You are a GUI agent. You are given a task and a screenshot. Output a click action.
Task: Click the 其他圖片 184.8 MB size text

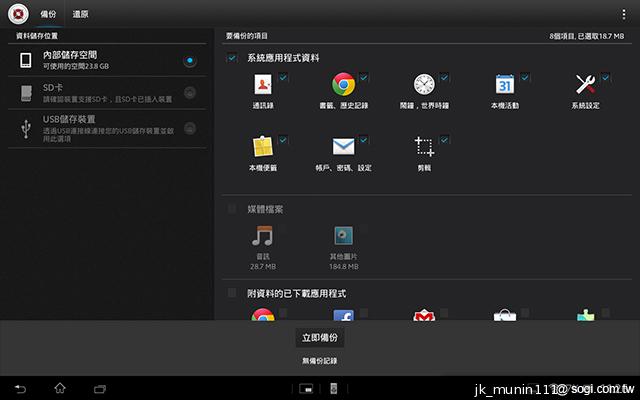[x=344, y=267]
